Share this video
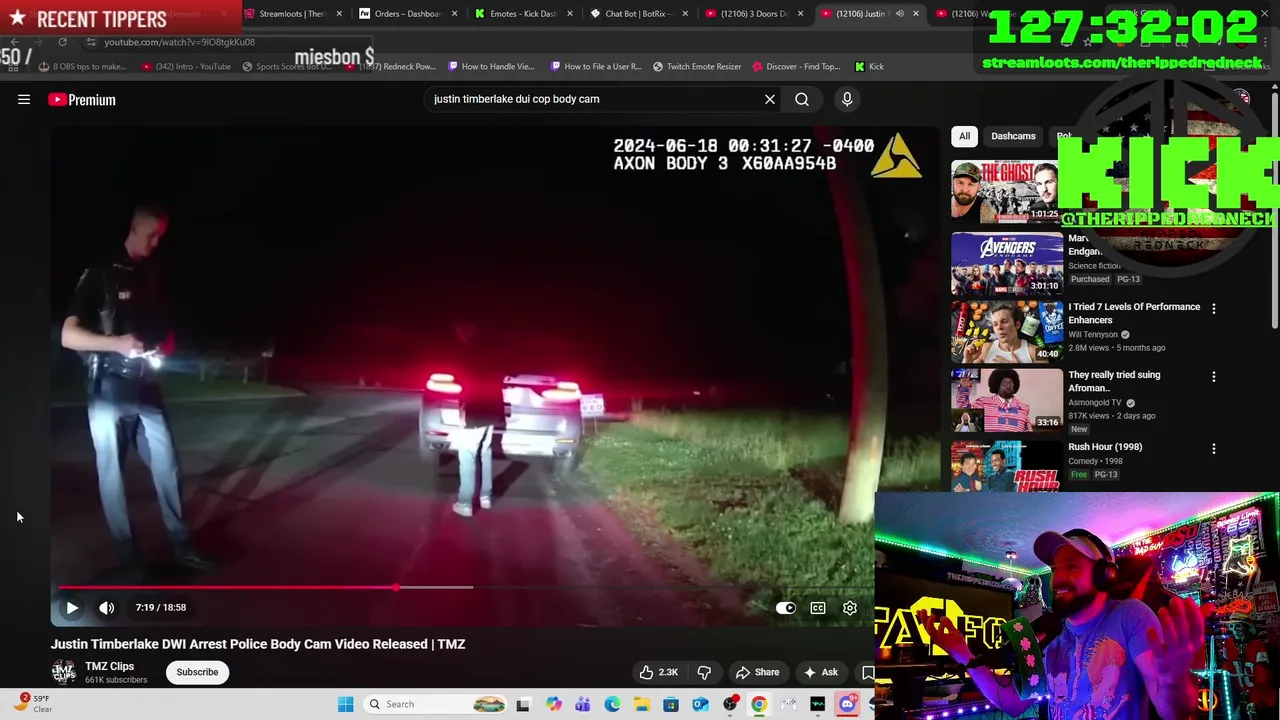Viewport: 1280px width, 720px height. point(757,672)
